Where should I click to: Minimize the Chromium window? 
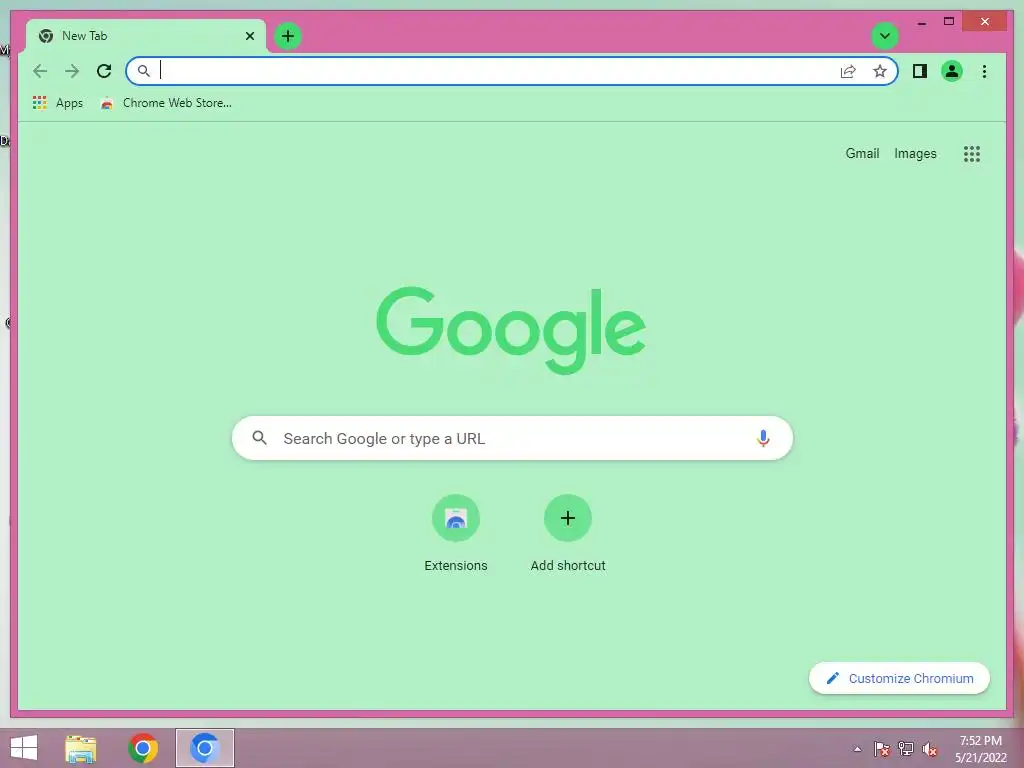(921, 22)
